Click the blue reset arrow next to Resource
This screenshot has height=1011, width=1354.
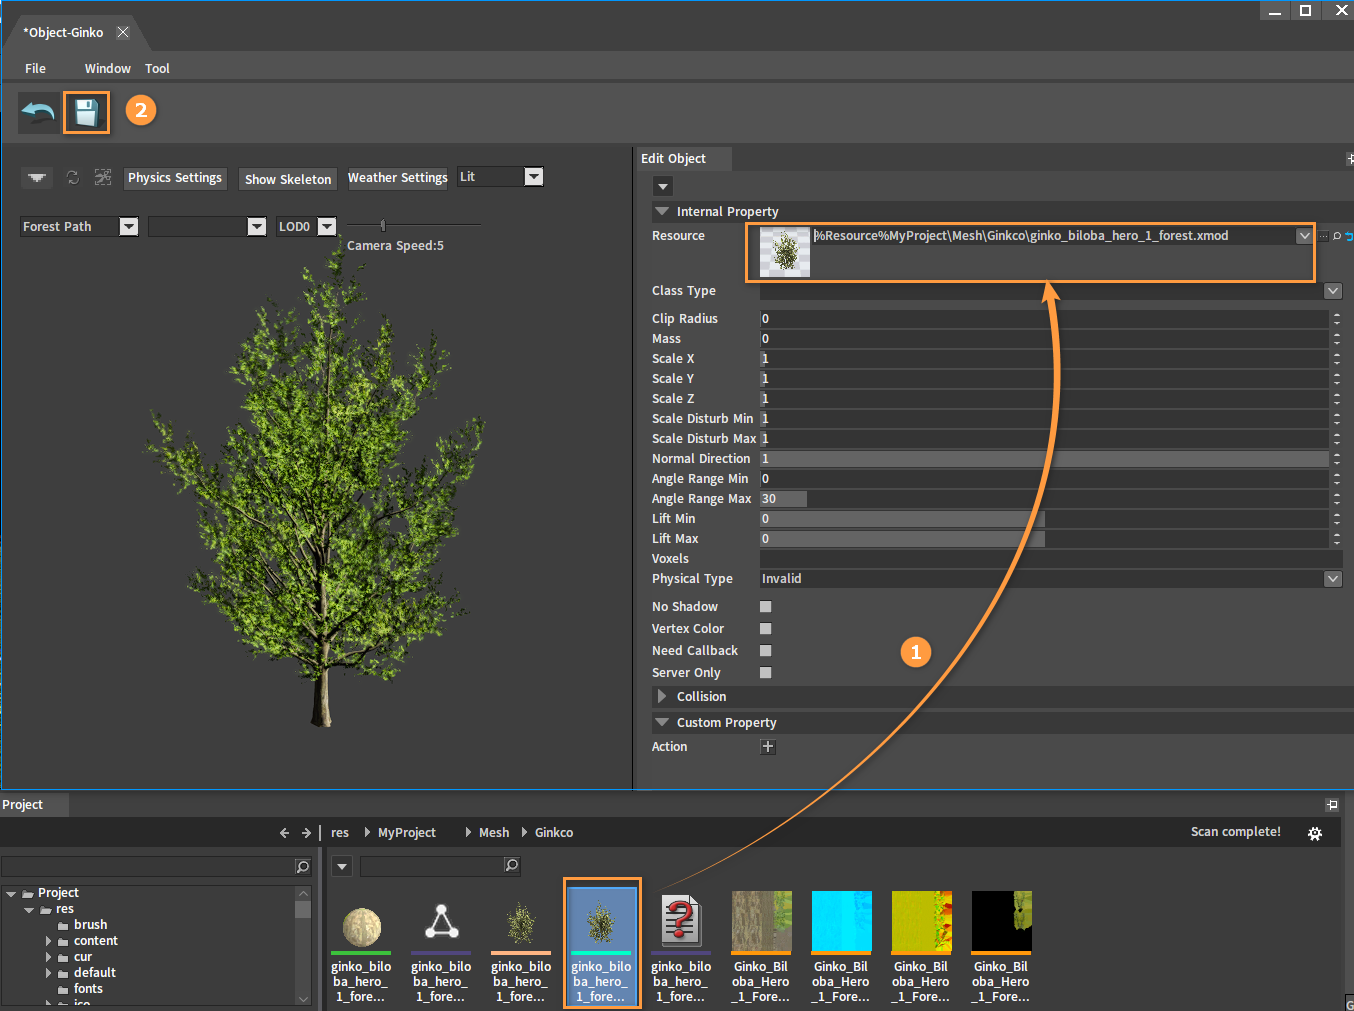[1349, 236]
